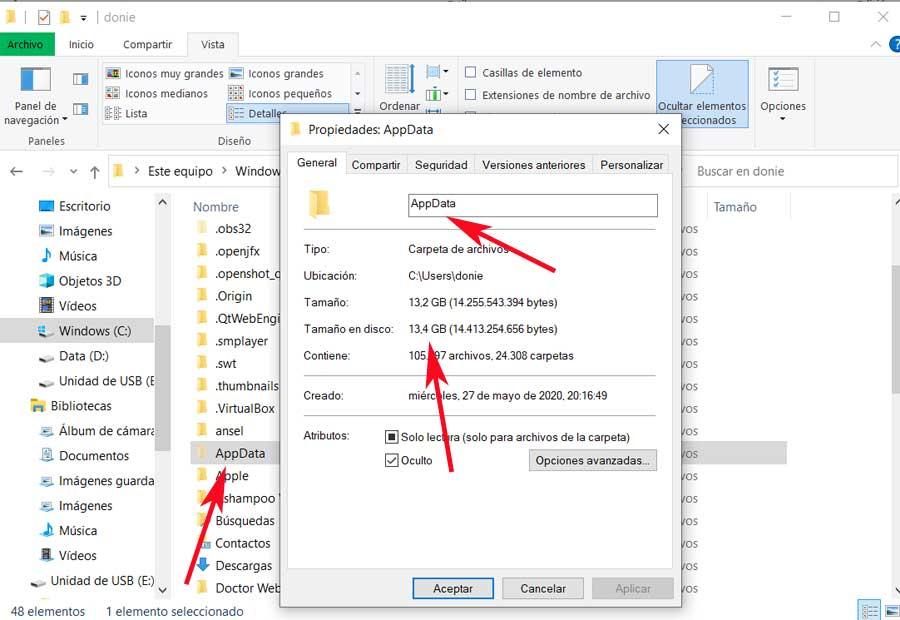Select Búsquedas folder
The image size is (900, 620).
point(245,521)
